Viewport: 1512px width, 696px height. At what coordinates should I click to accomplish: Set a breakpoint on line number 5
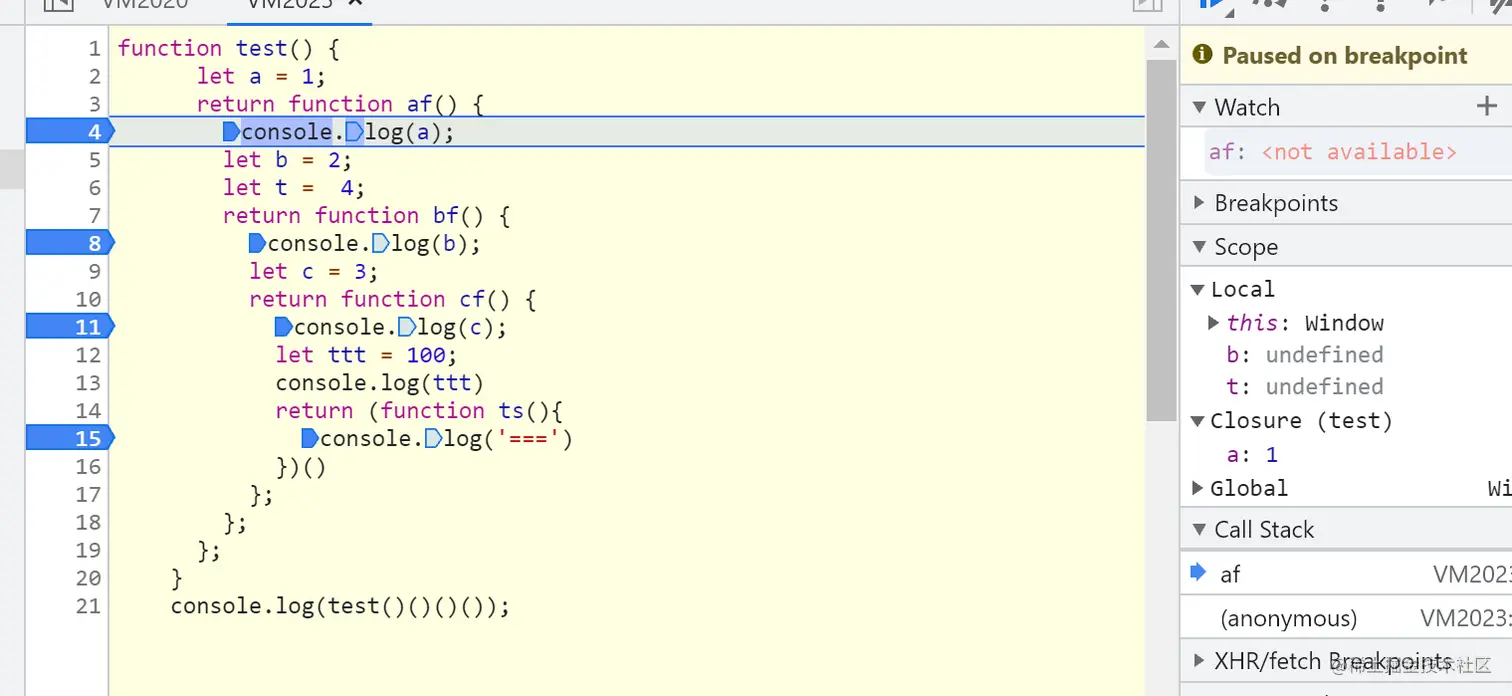point(94,160)
